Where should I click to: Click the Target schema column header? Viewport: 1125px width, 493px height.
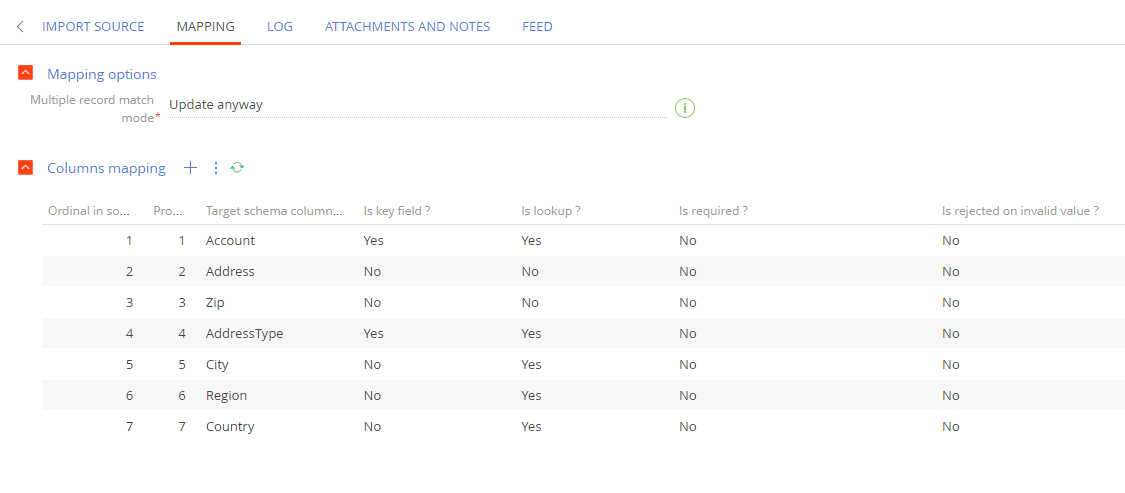[x=275, y=211]
